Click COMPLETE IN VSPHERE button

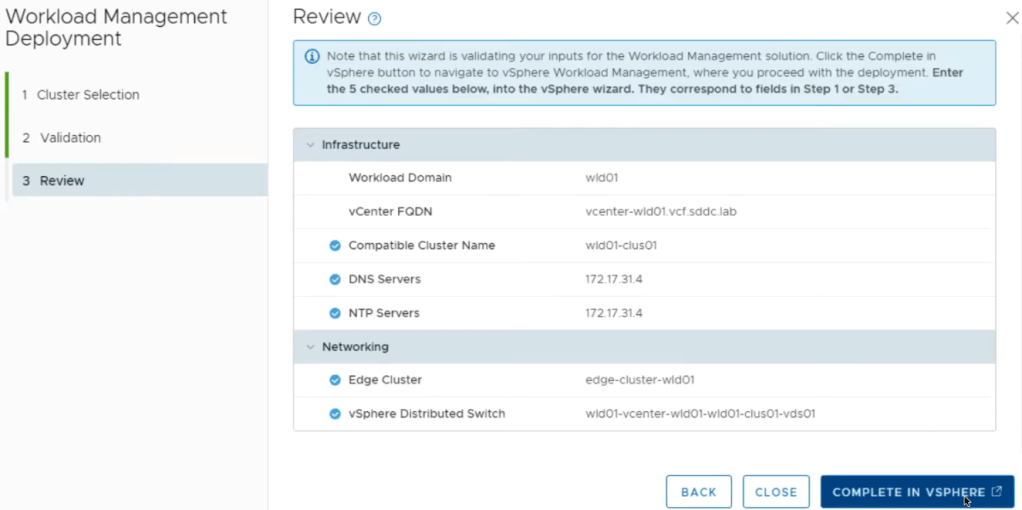(917, 492)
